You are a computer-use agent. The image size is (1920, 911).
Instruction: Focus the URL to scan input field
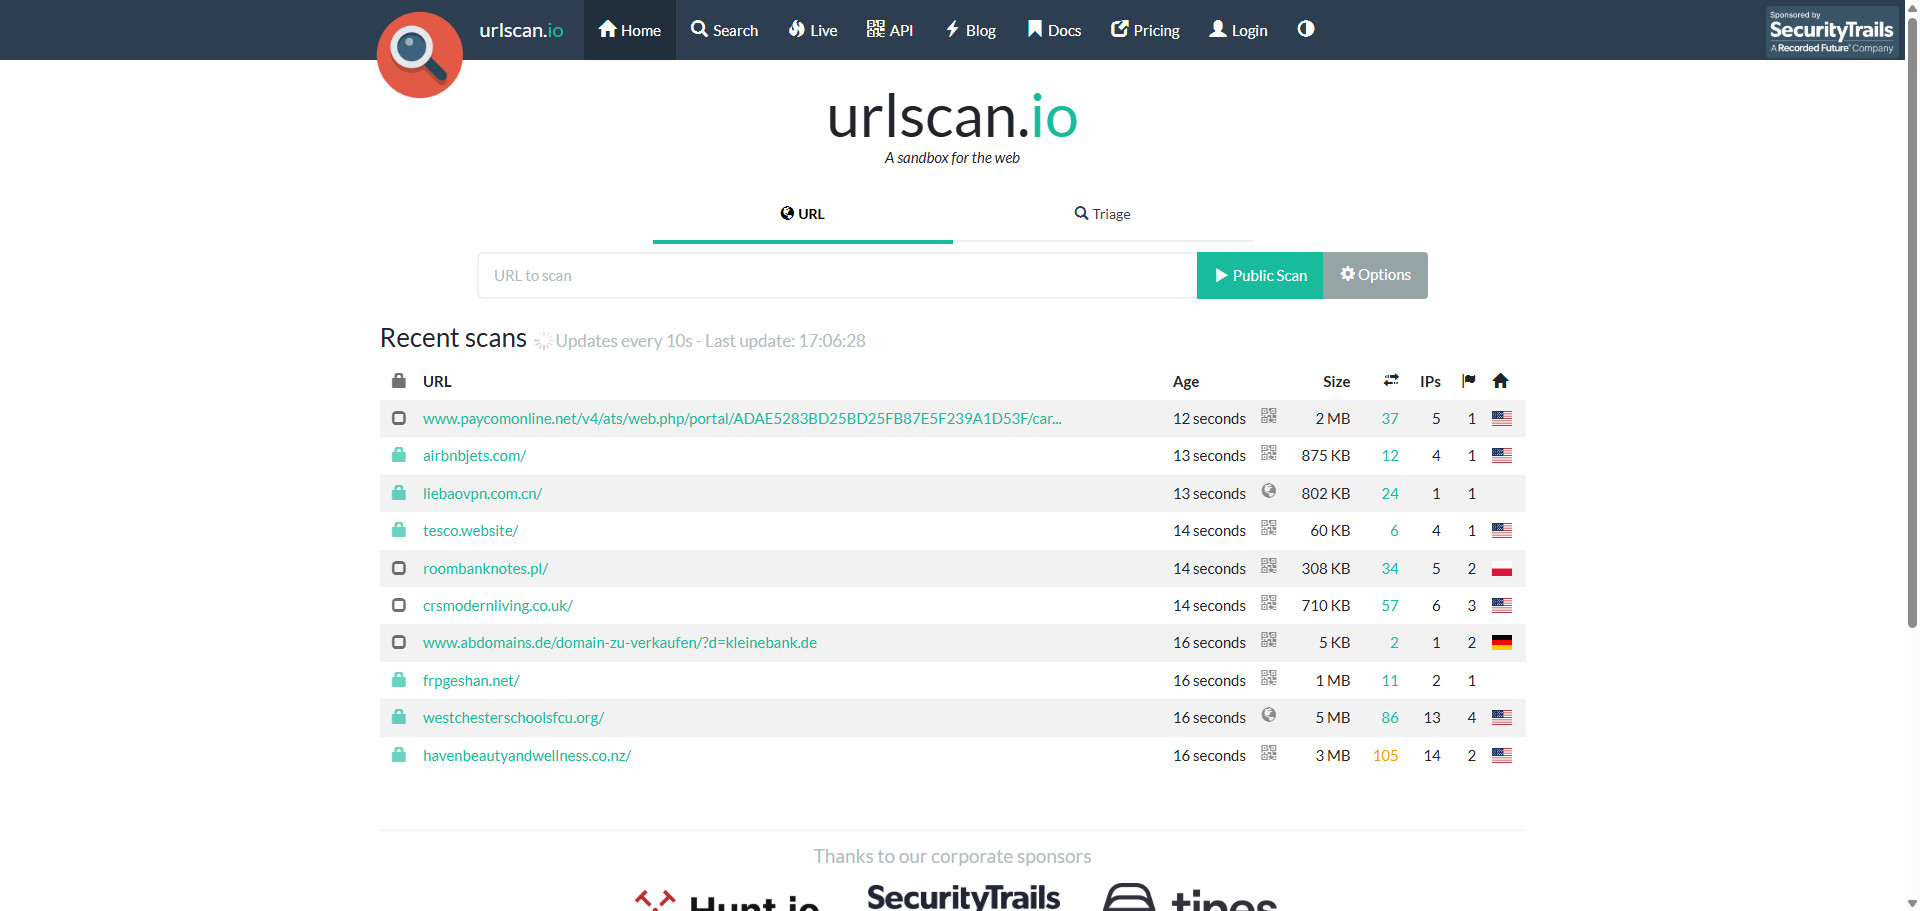tap(837, 275)
